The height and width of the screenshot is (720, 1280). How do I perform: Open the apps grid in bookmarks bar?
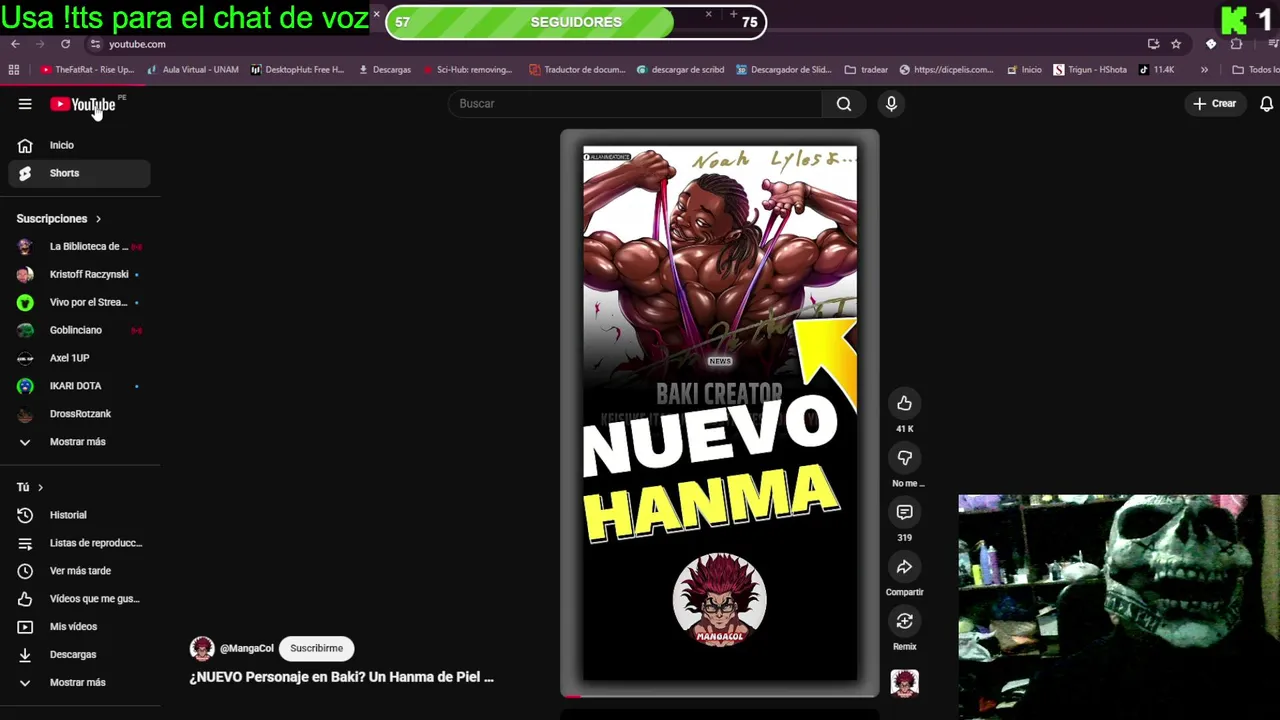pos(14,70)
